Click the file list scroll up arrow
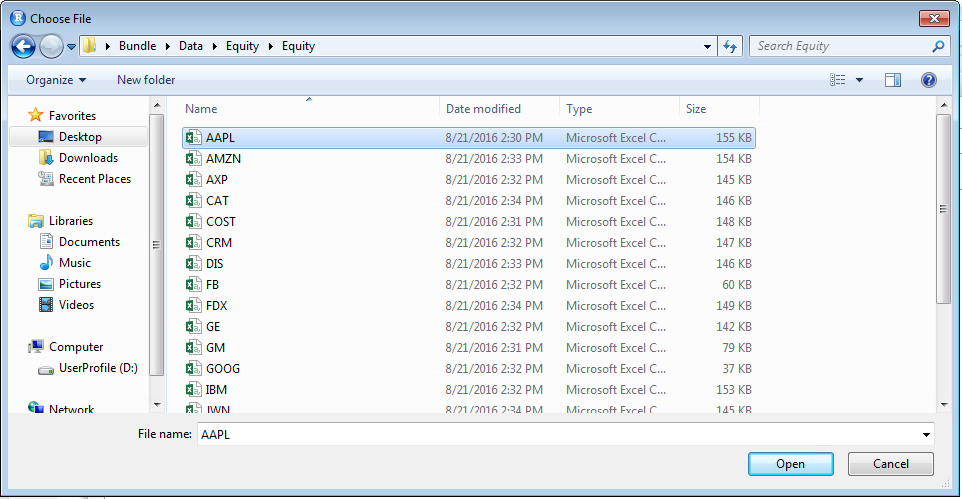 click(x=944, y=106)
